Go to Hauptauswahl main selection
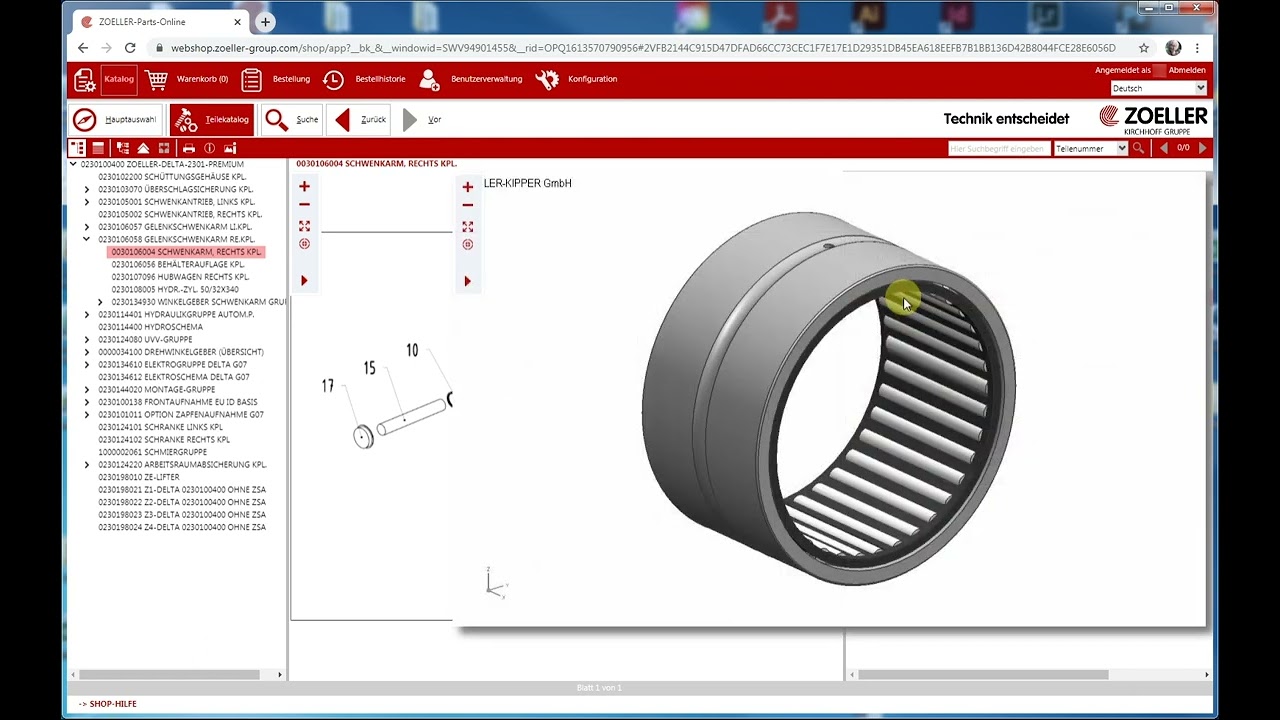Image resolution: width=1280 pixels, height=720 pixels. coord(115,120)
